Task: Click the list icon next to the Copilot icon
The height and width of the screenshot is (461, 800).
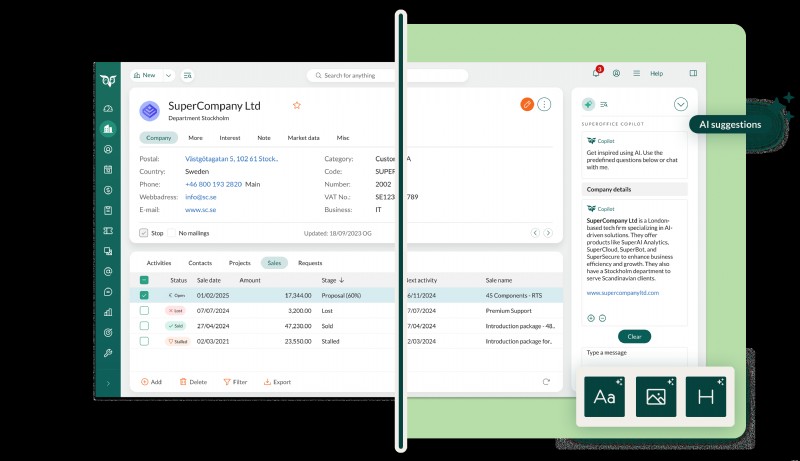Action: point(604,105)
